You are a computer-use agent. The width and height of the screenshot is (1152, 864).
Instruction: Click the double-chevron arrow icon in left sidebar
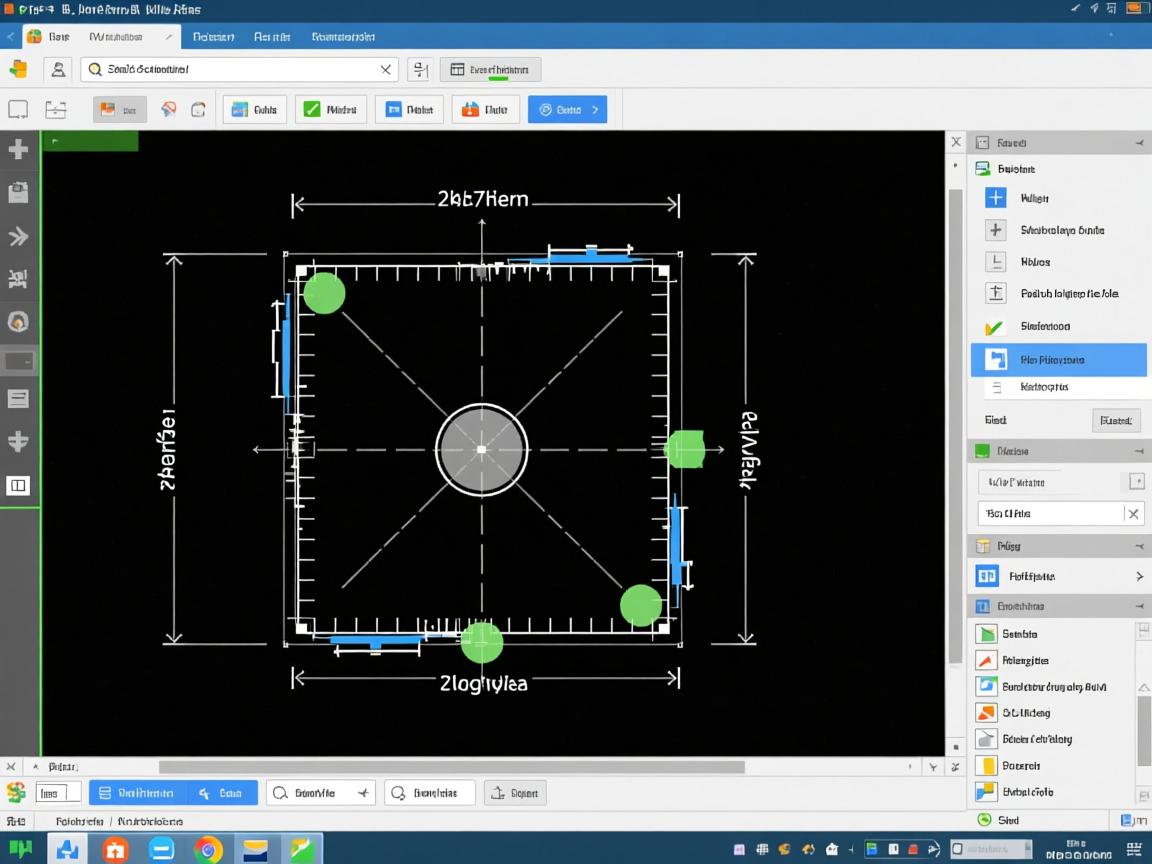coord(18,237)
